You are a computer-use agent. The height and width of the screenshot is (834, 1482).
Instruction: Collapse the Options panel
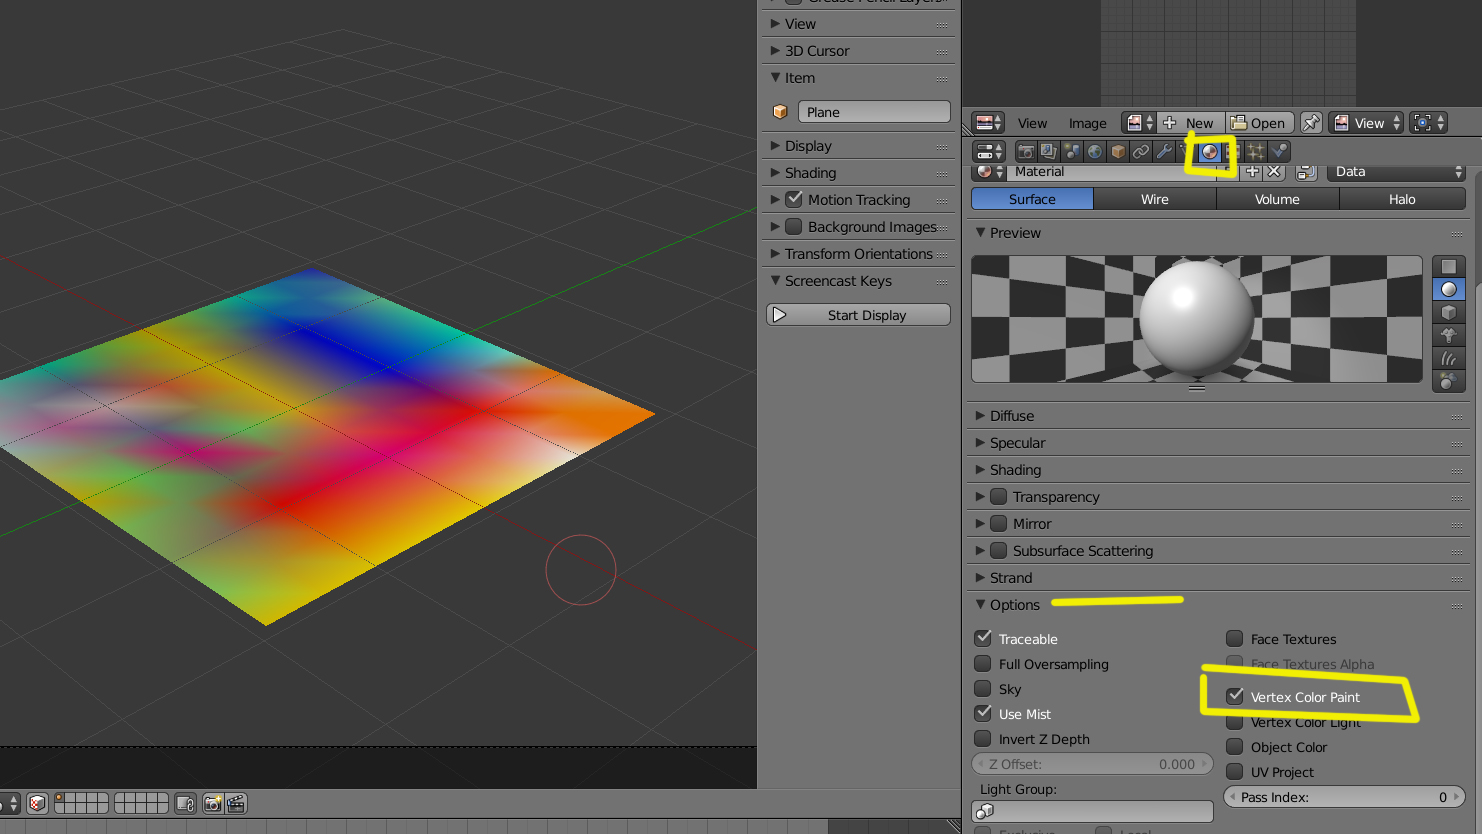(x=1014, y=605)
